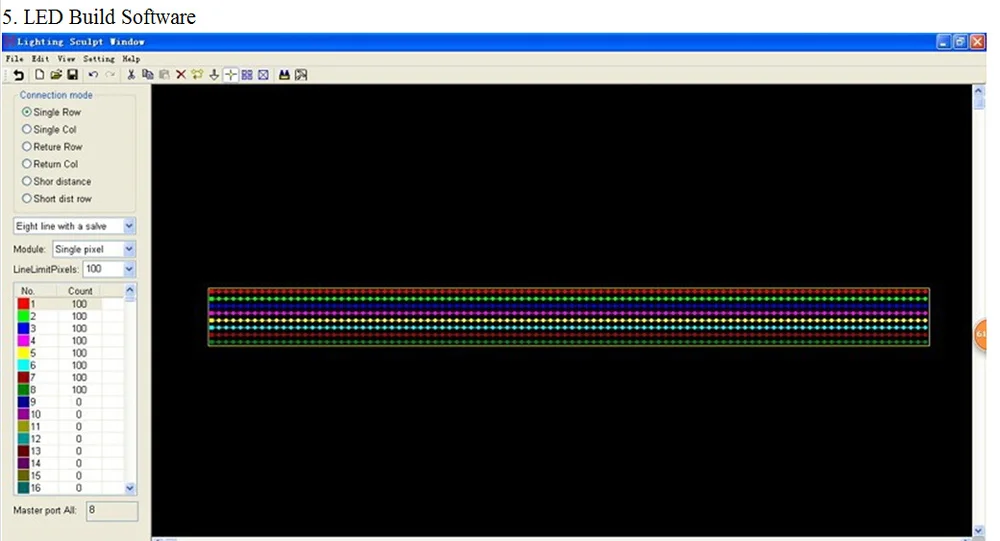Select port row number 12
Screen dimensions: 1000x541
click(69, 439)
